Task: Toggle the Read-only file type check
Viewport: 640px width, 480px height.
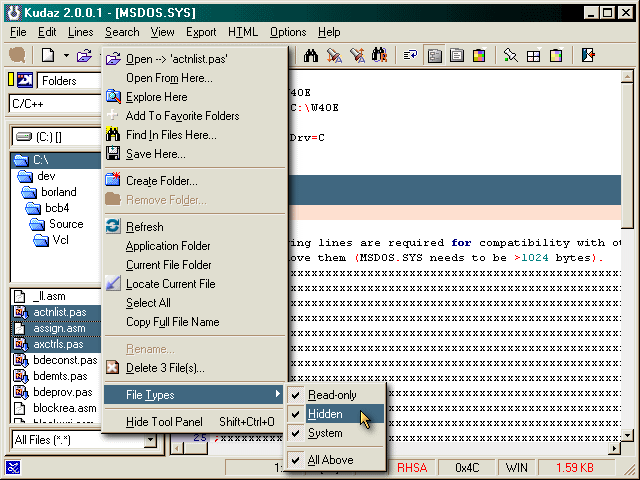Action: 335,395
